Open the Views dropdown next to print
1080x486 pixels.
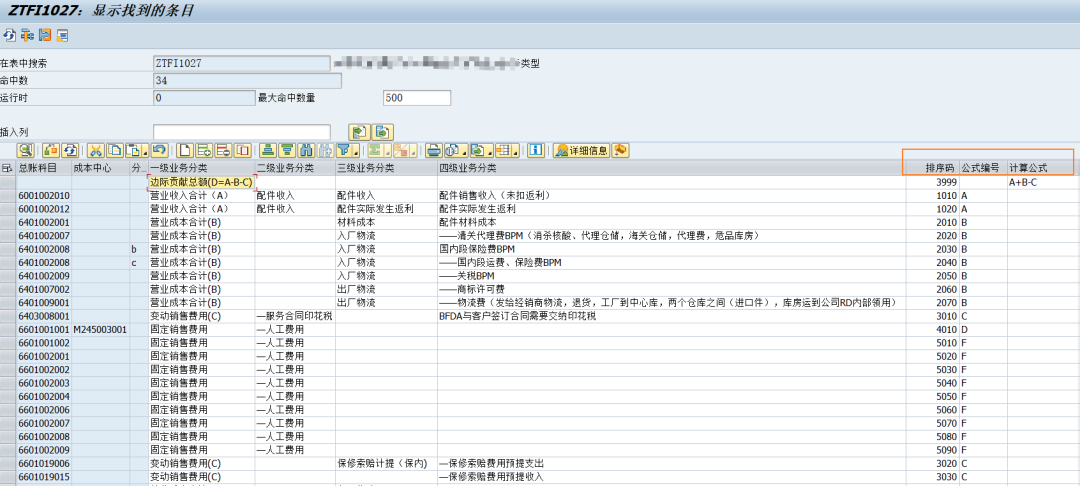tap(456, 150)
